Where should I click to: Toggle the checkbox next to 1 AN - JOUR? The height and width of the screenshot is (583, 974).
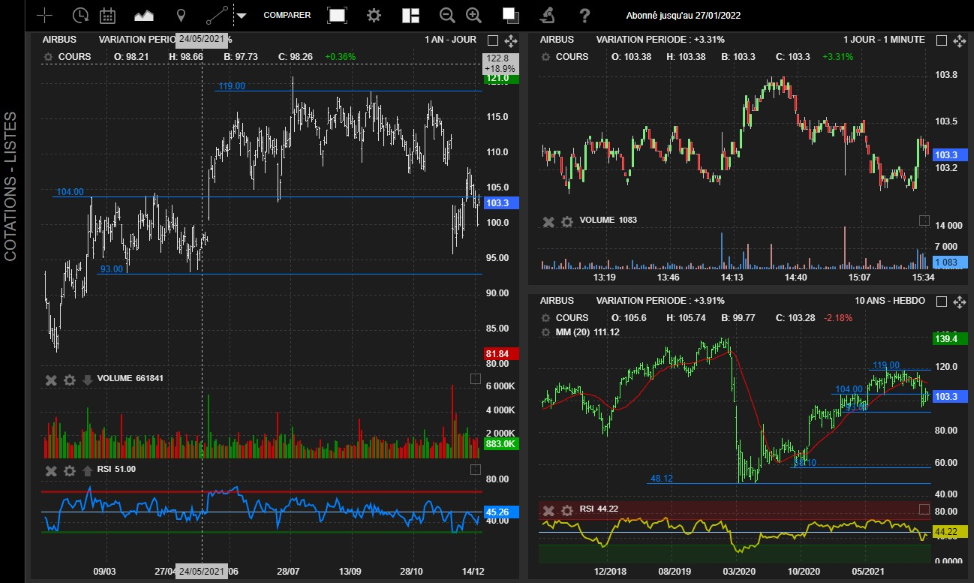click(x=492, y=40)
